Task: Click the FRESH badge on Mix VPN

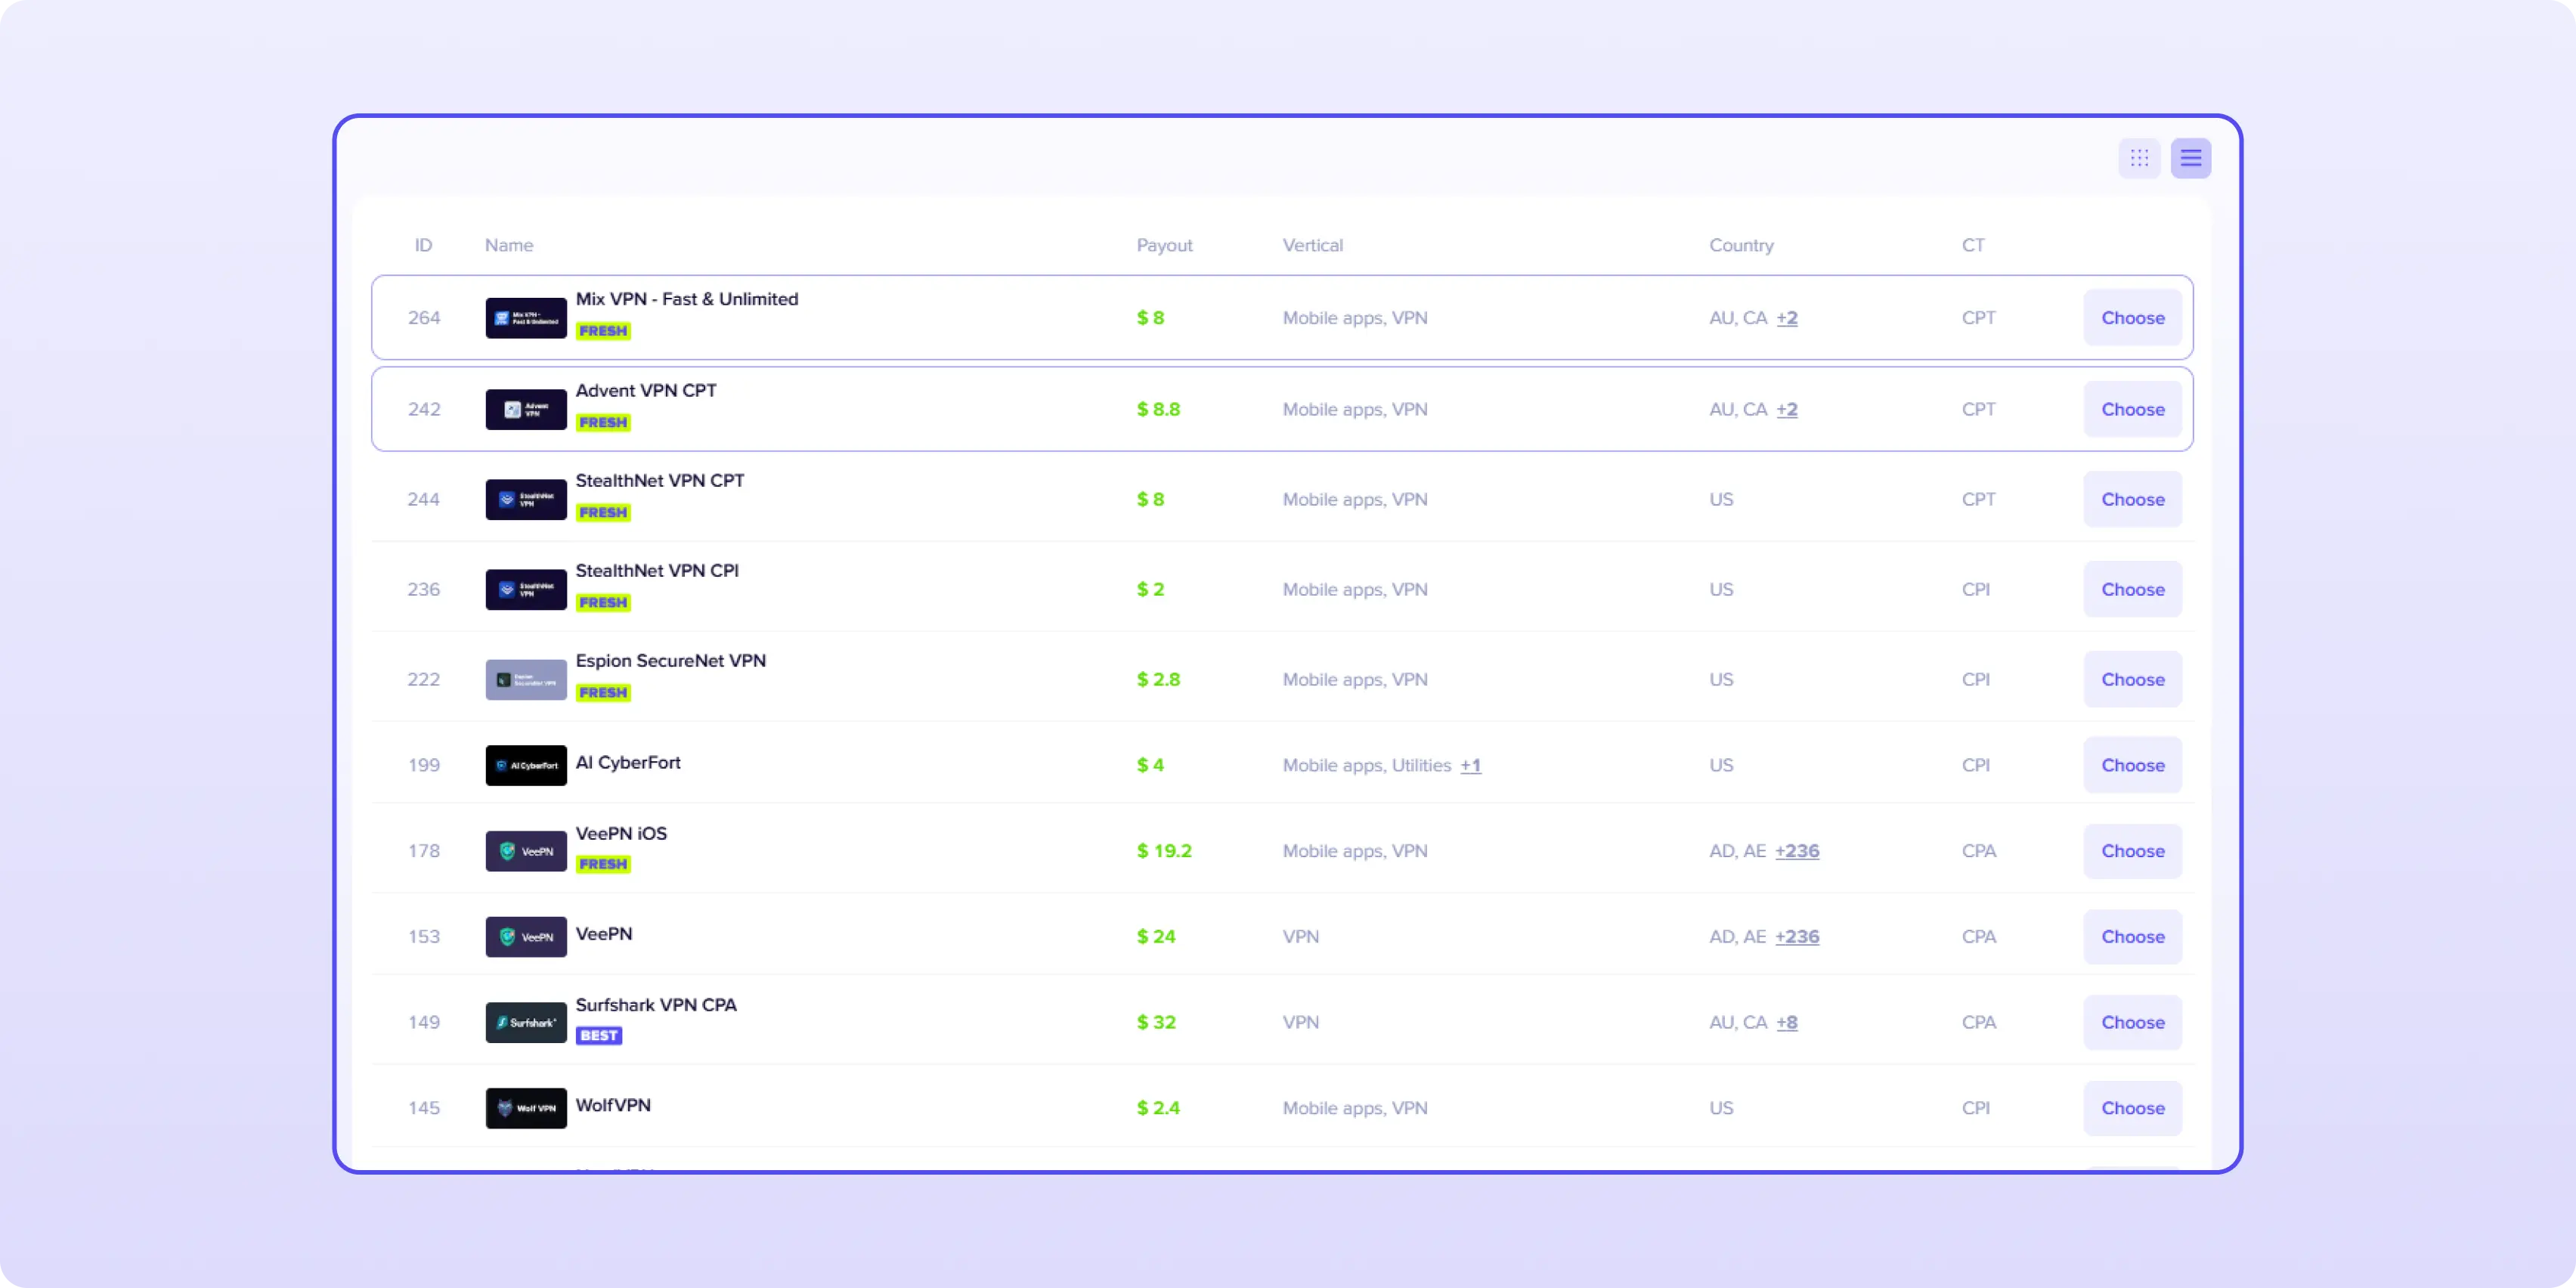Action: (x=603, y=331)
